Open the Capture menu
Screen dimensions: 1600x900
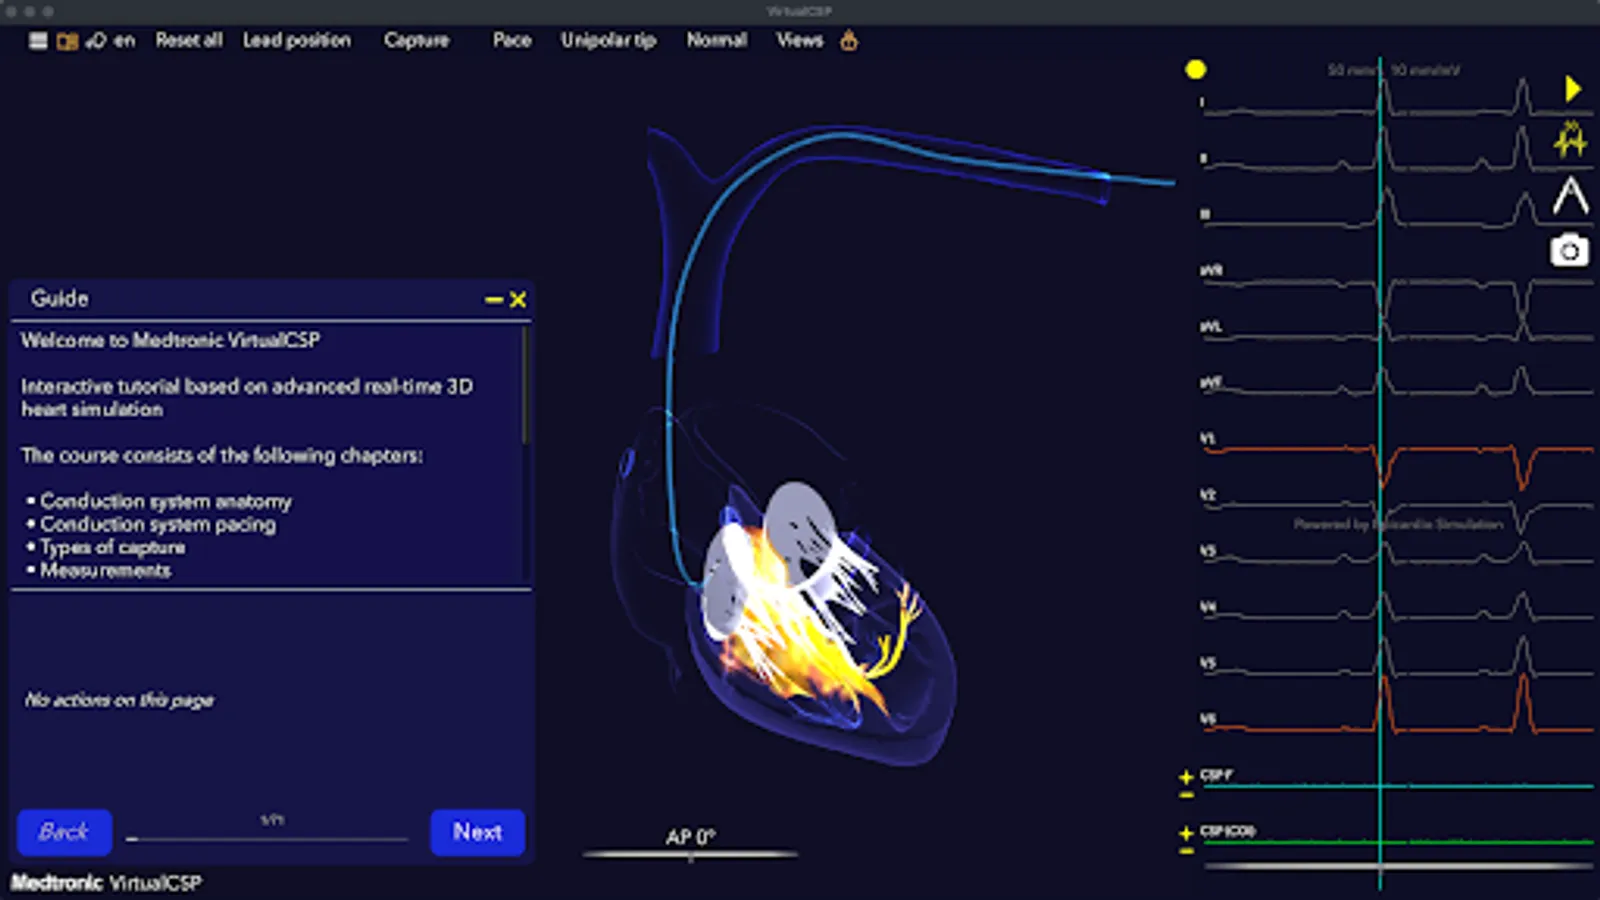(x=416, y=40)
